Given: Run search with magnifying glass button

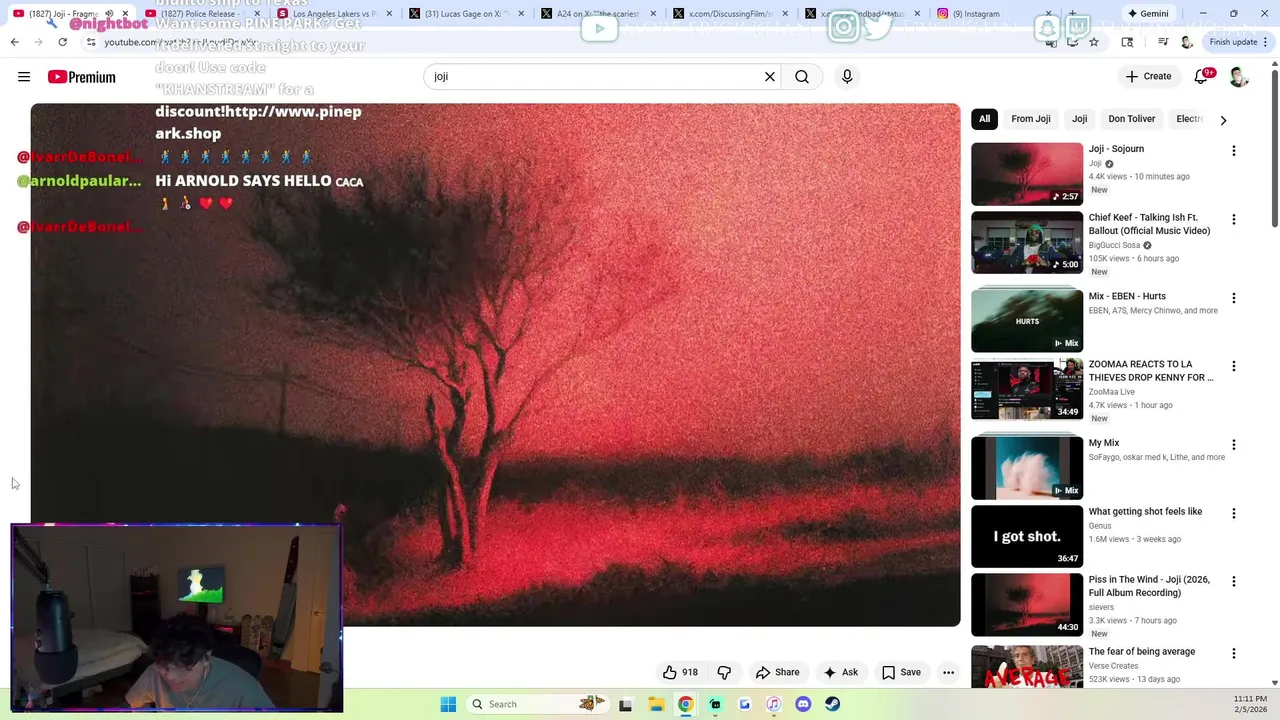Looking at the screenshot, I should [x=802, y=77].
